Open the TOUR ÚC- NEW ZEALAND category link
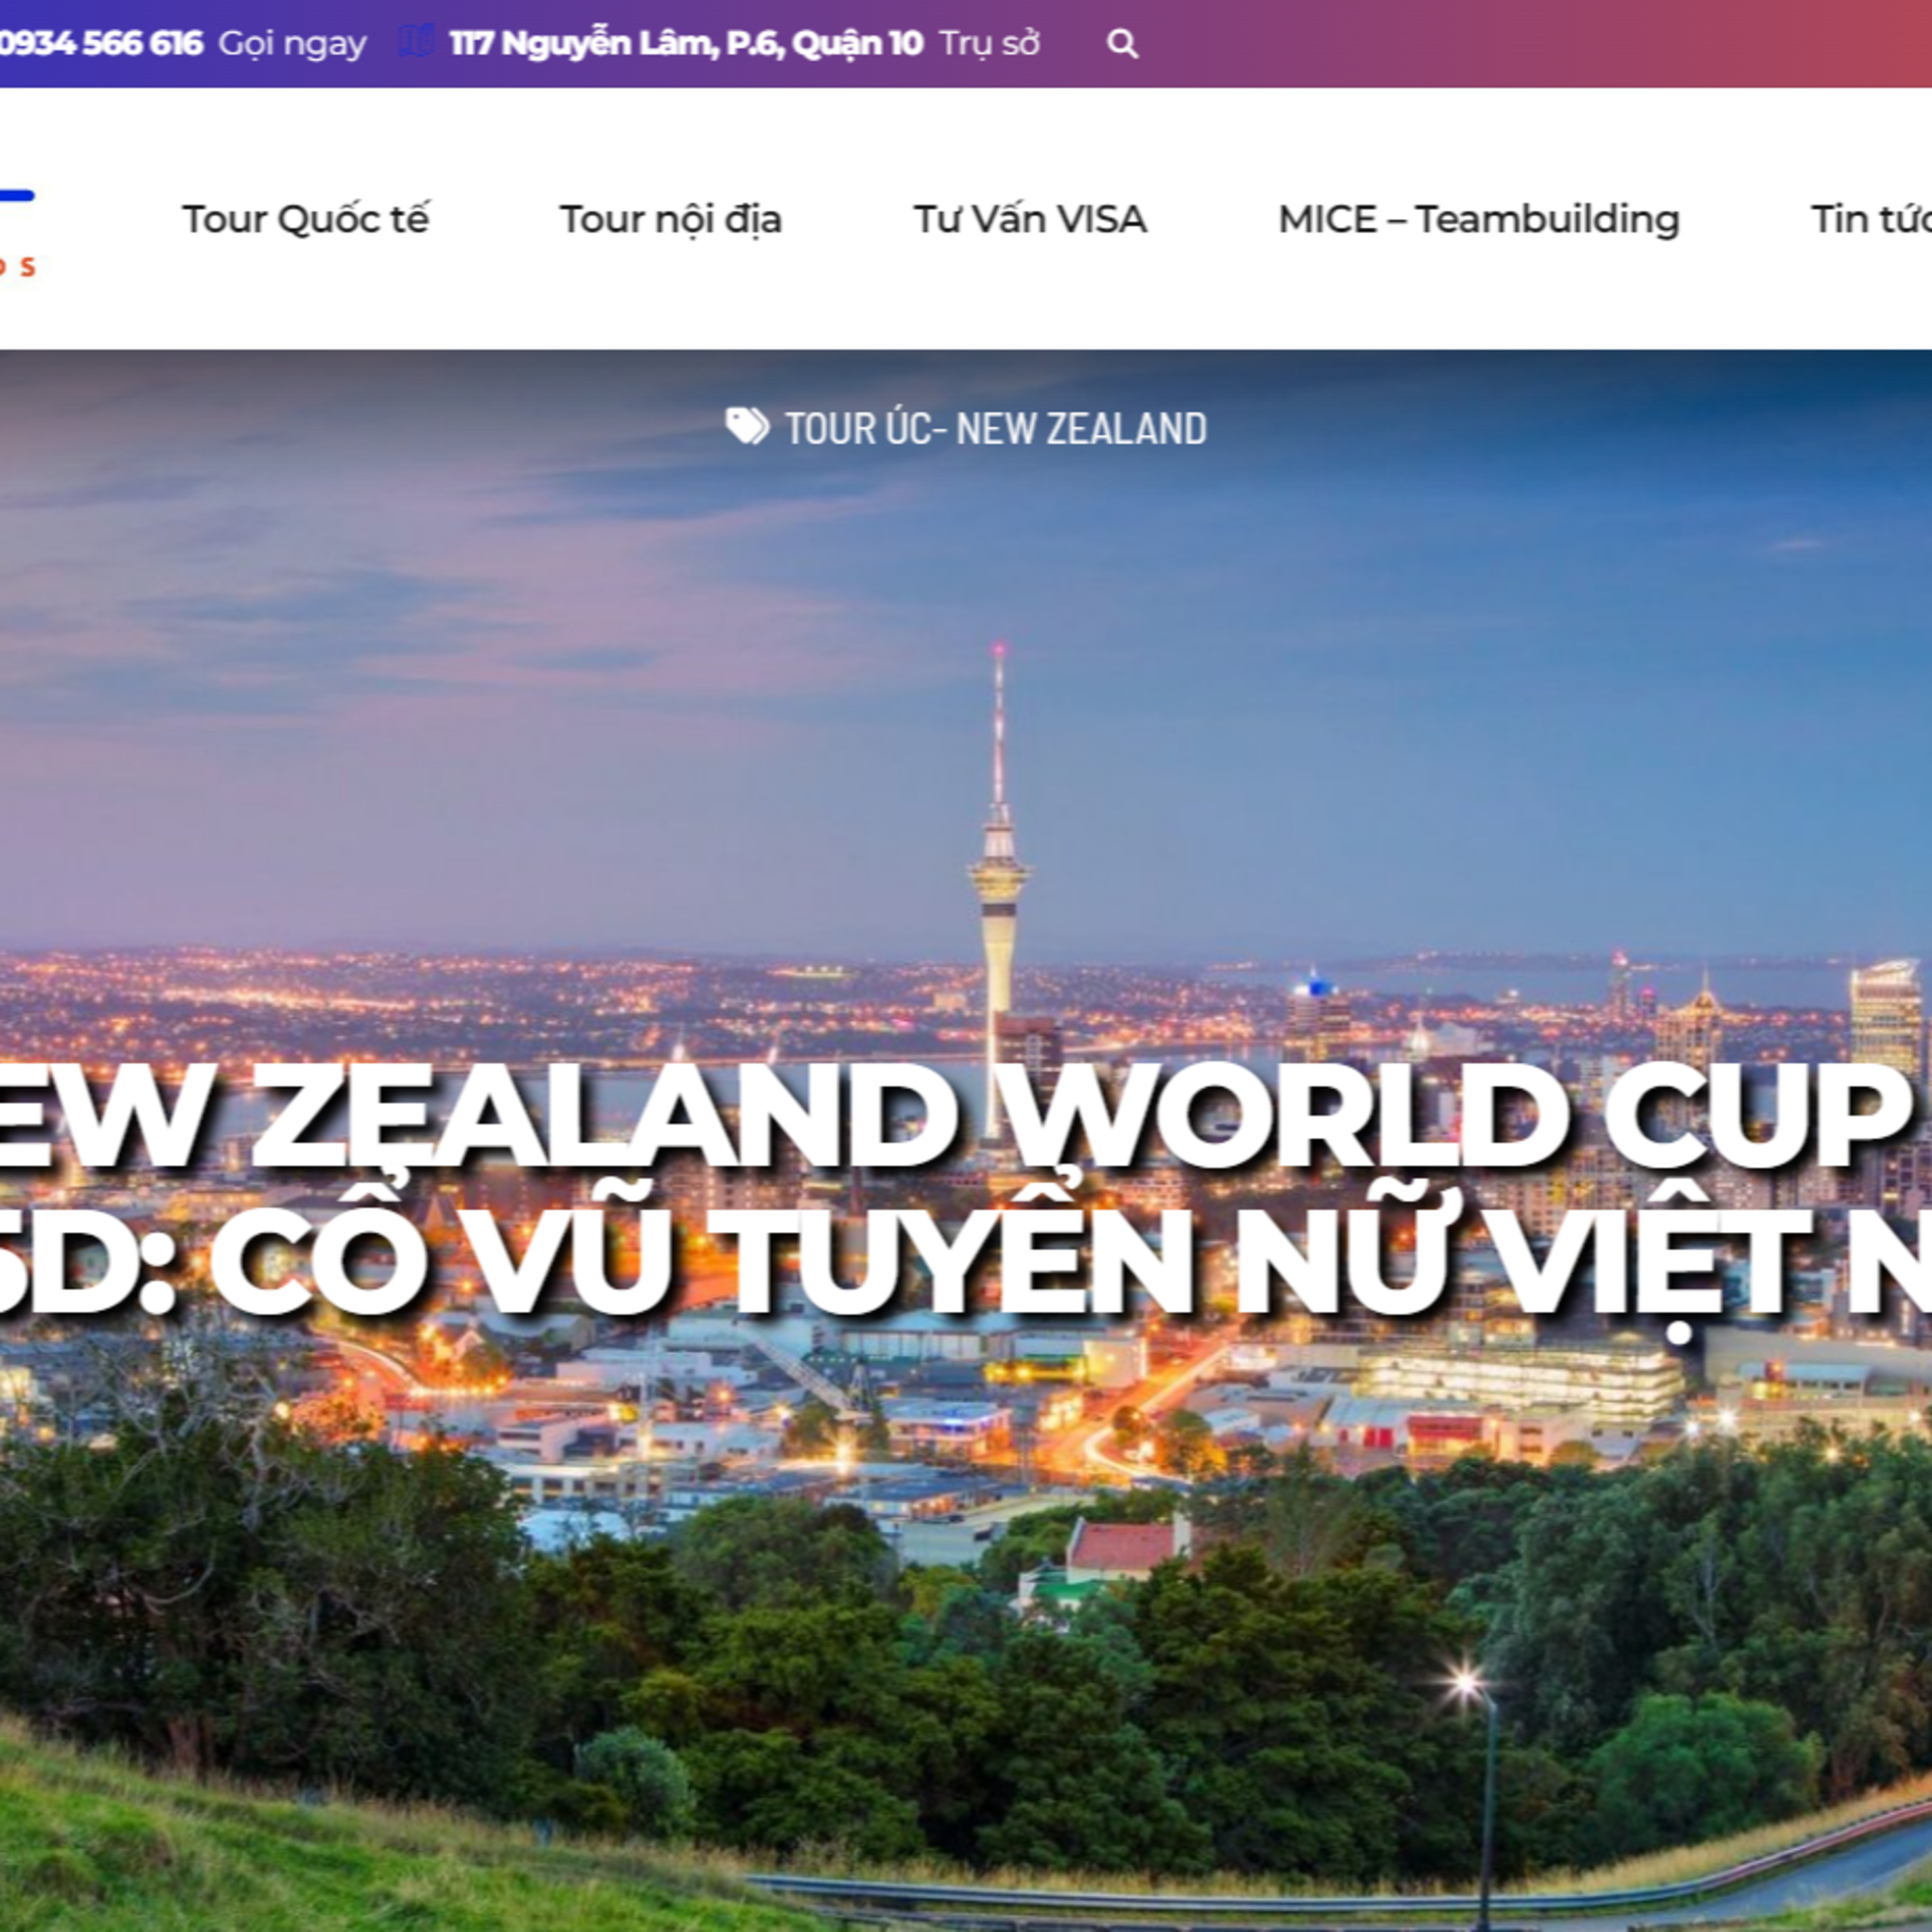This screenshot has height=1932, width=1932. [x=995, y=429]
